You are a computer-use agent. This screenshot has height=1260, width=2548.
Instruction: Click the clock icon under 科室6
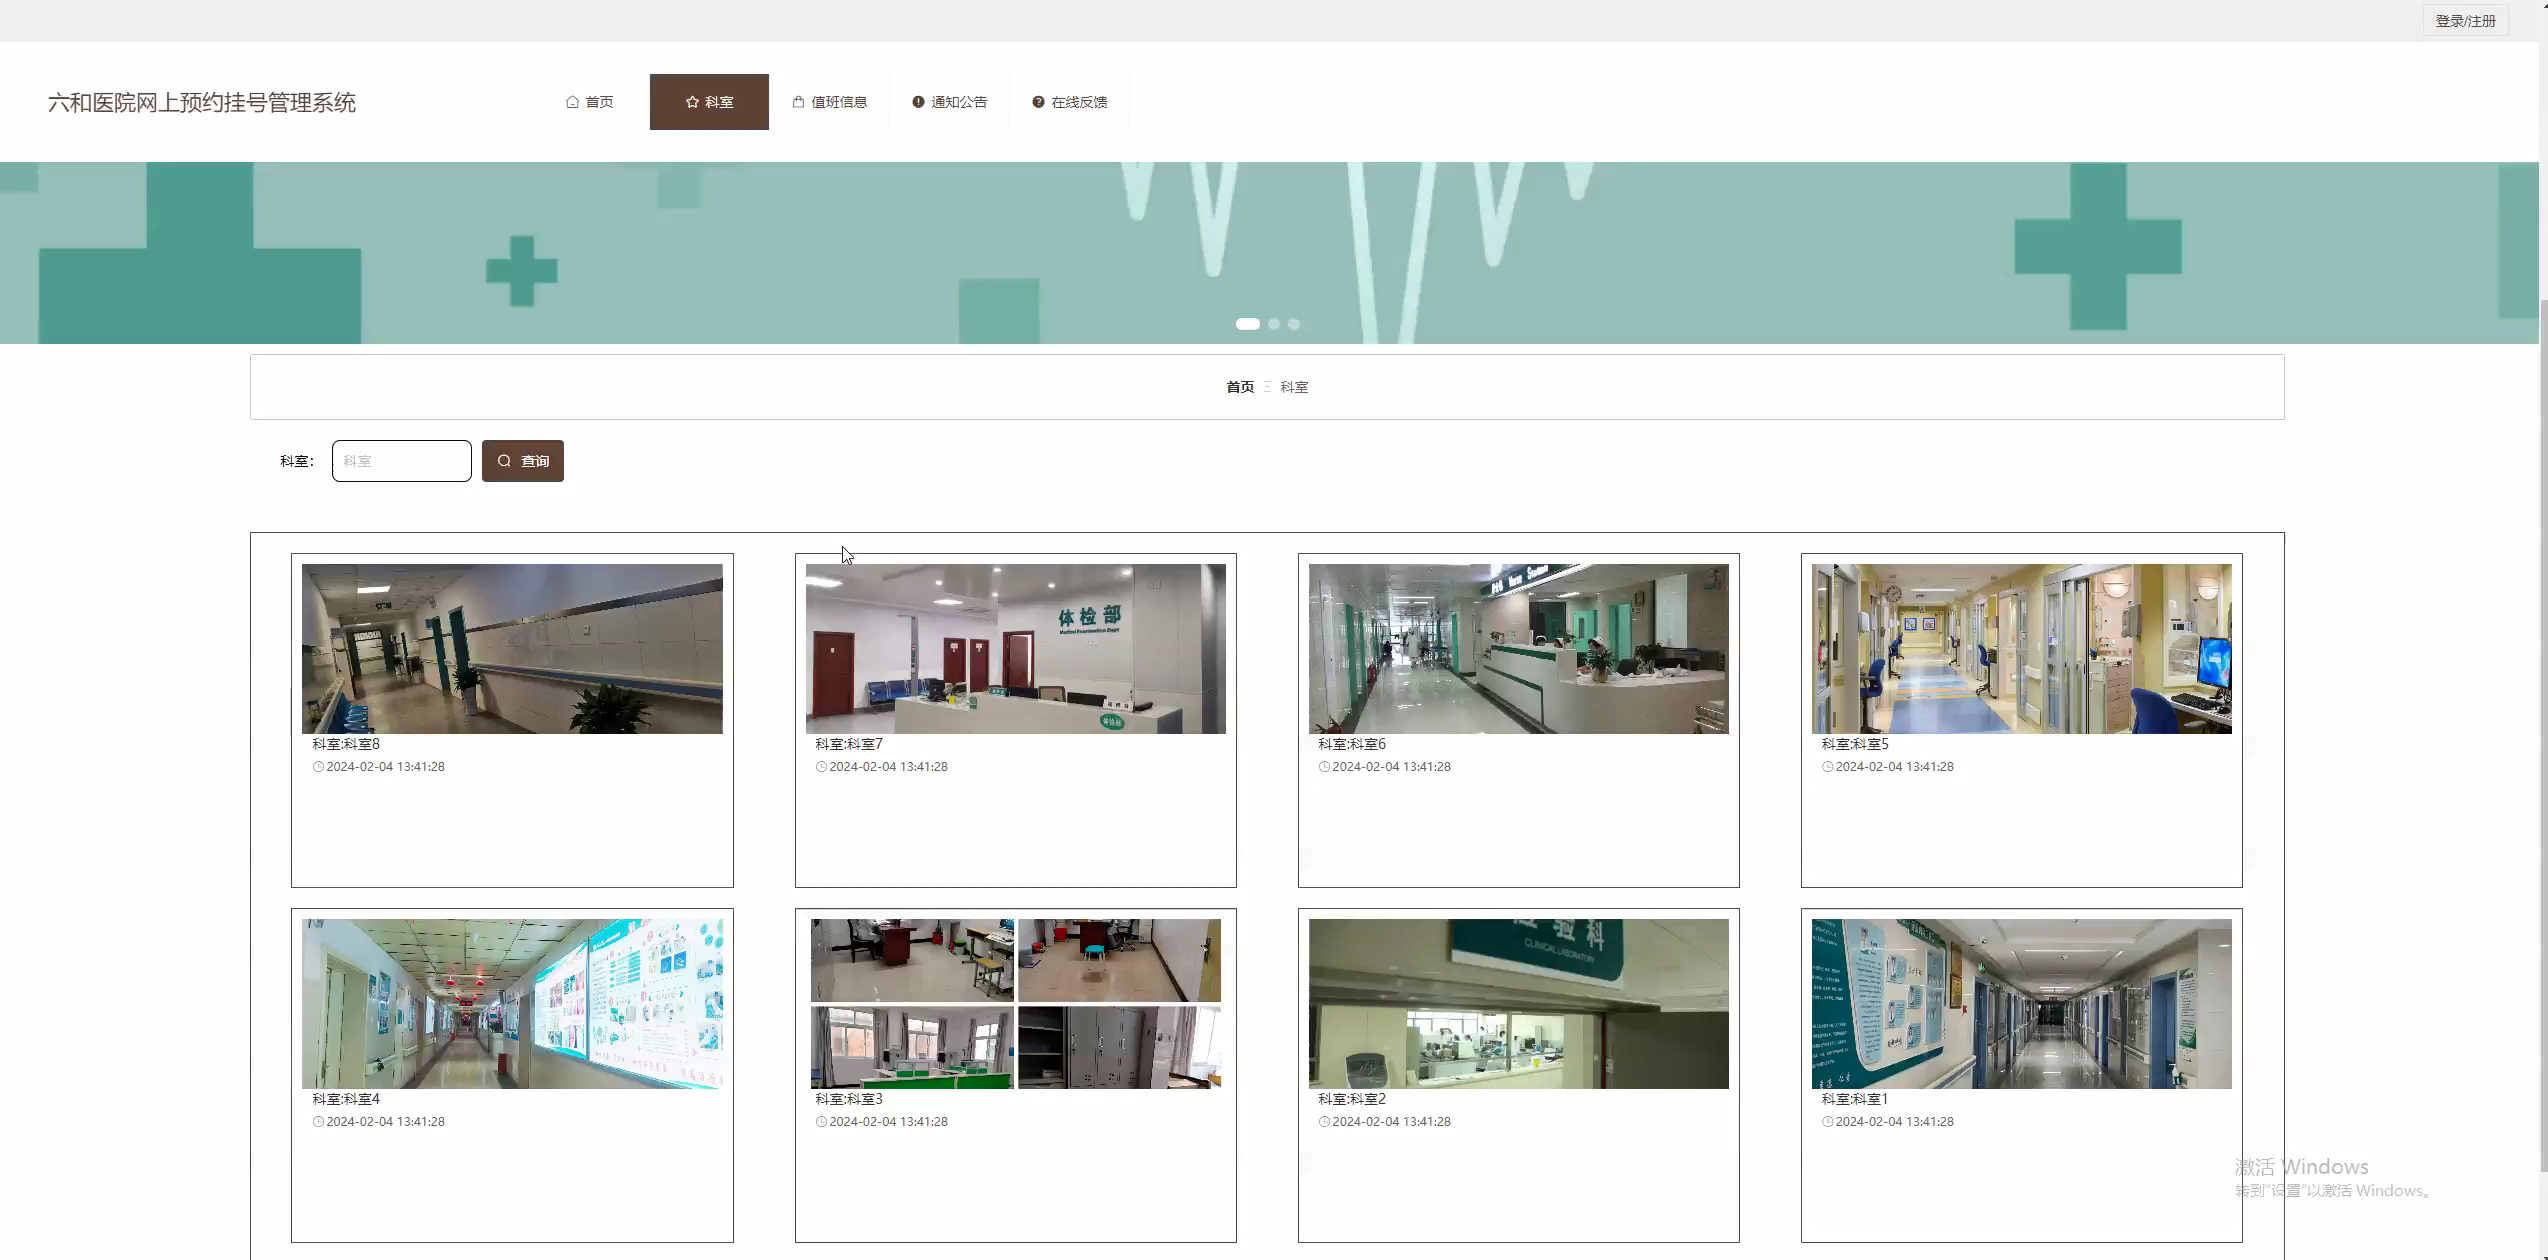(1324, 767)
